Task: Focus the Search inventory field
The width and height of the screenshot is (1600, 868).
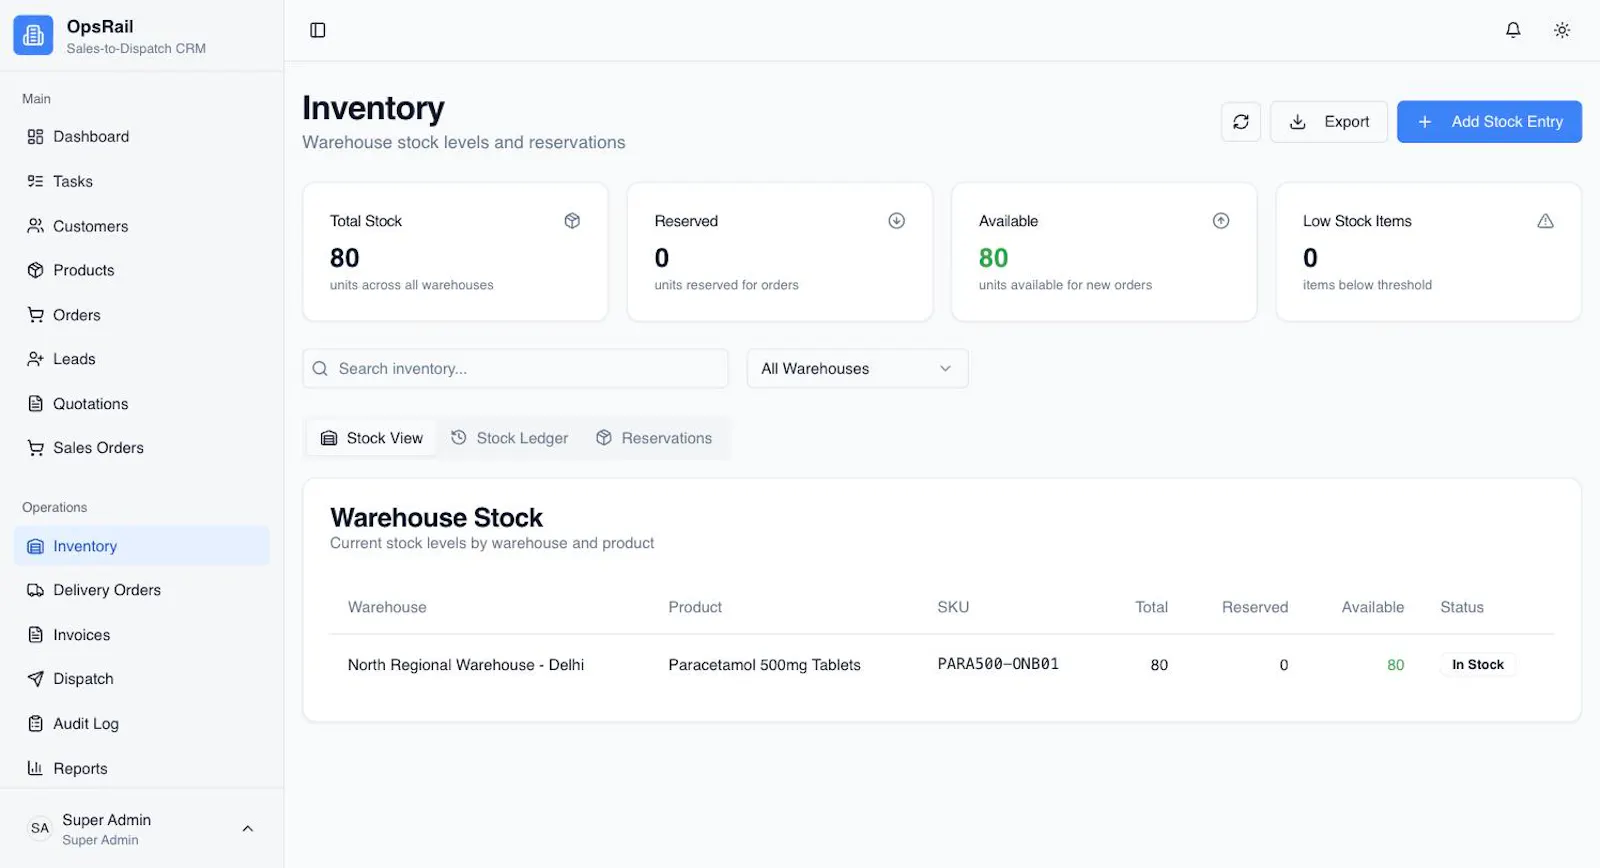Action: point(516,369)
